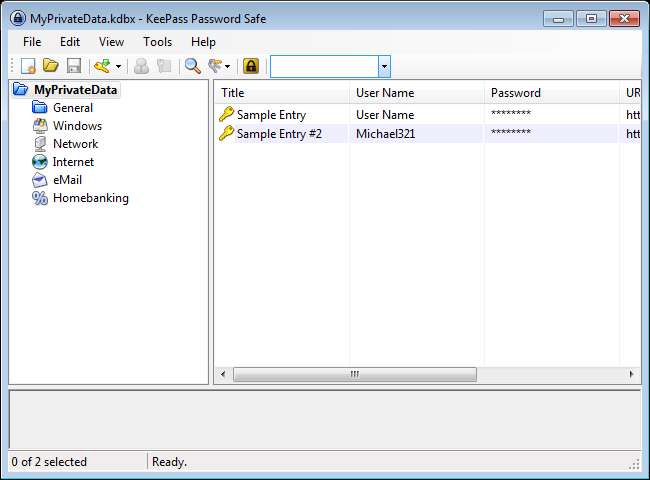Click the Homebanking percent icon

pyautogui.click(x=40, y=198)
